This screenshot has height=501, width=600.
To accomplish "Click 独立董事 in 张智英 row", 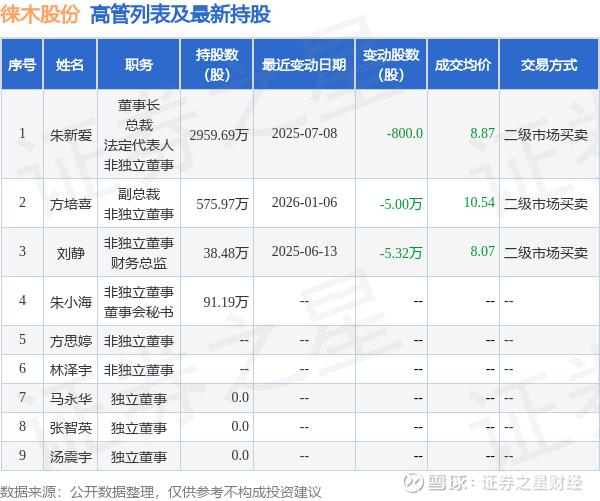I will pyautogui.click(x=139, y=428).
